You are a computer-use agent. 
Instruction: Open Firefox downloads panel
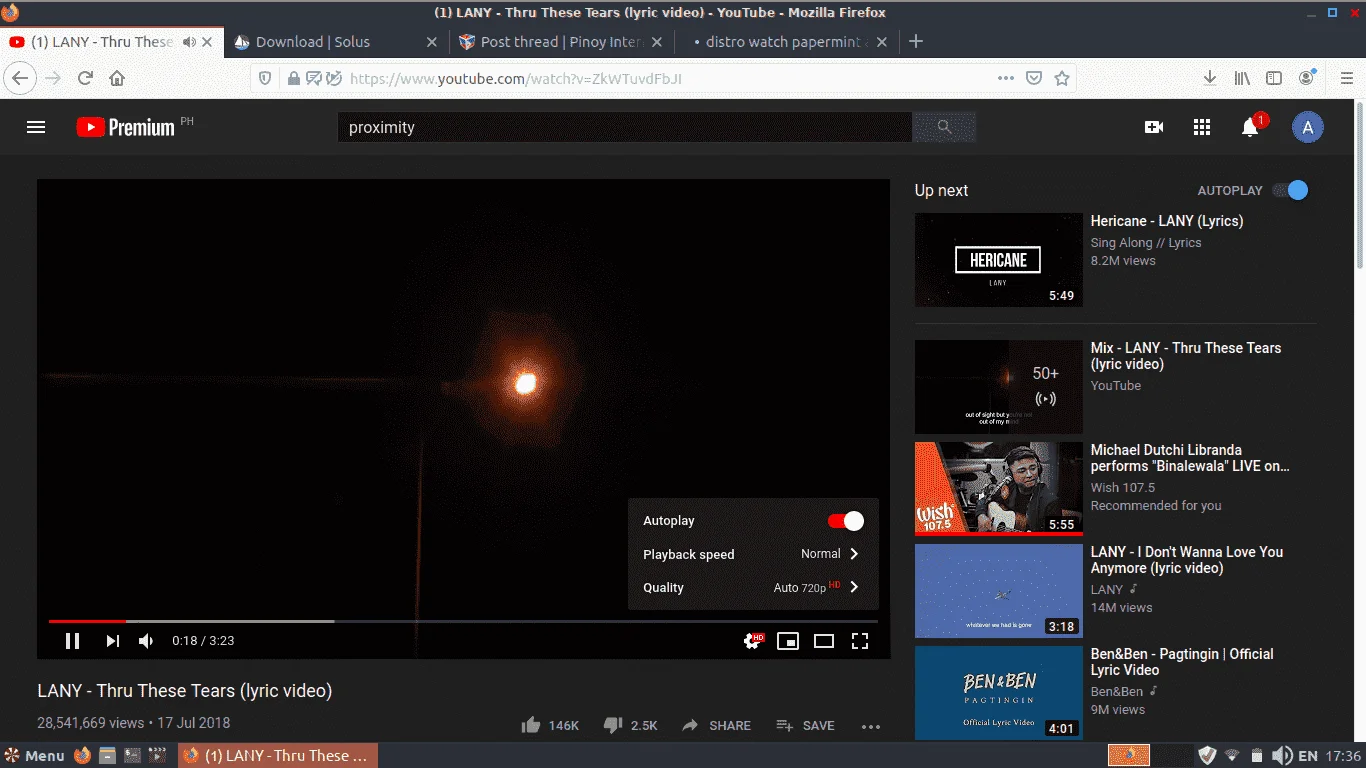[x=1210, y=78]
